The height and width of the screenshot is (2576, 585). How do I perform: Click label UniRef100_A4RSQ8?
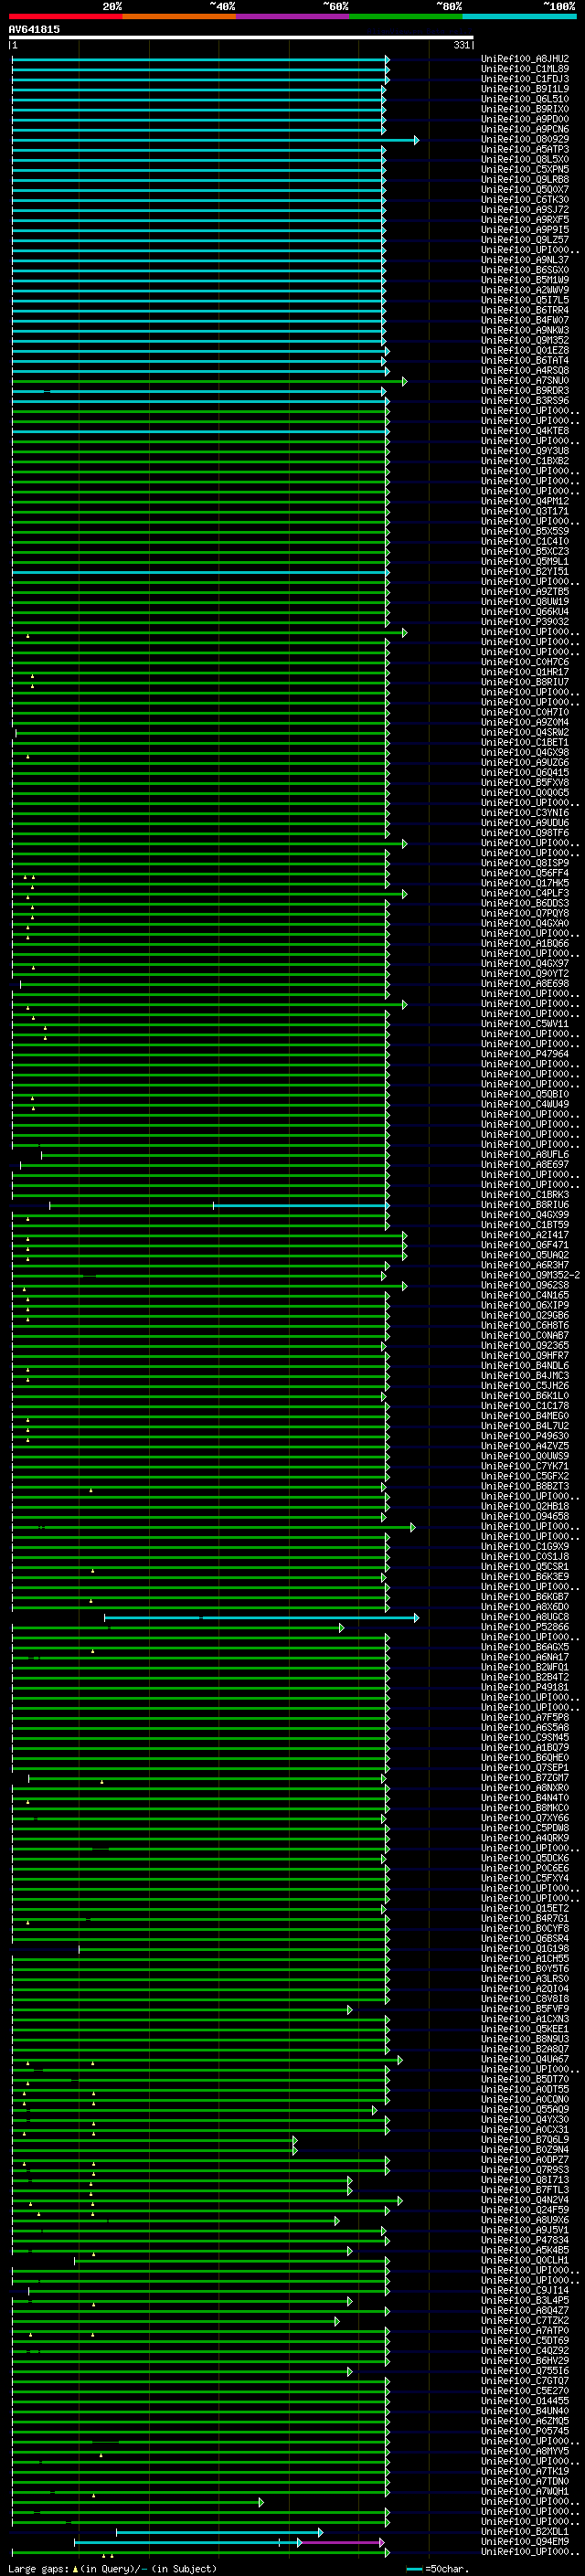click(x=525, y=371)
